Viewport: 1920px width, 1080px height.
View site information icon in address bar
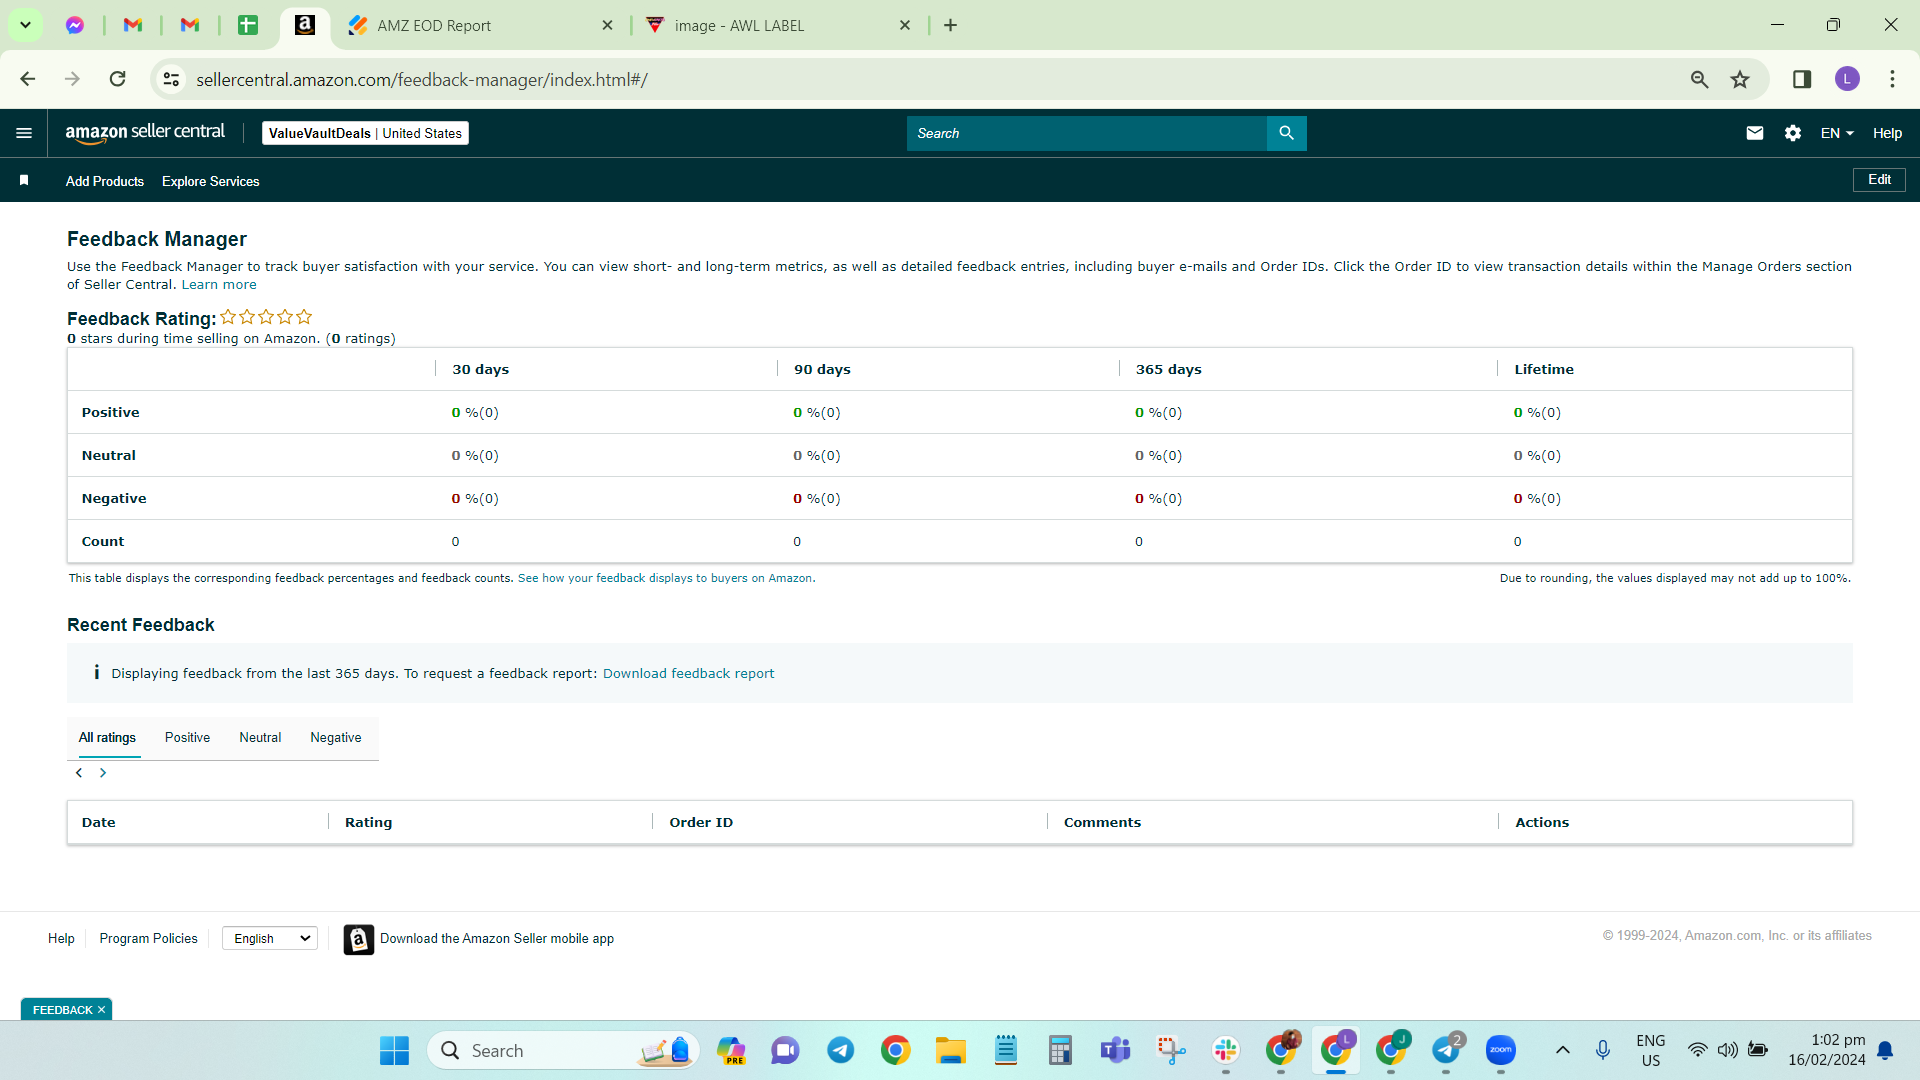pos(172,79)
